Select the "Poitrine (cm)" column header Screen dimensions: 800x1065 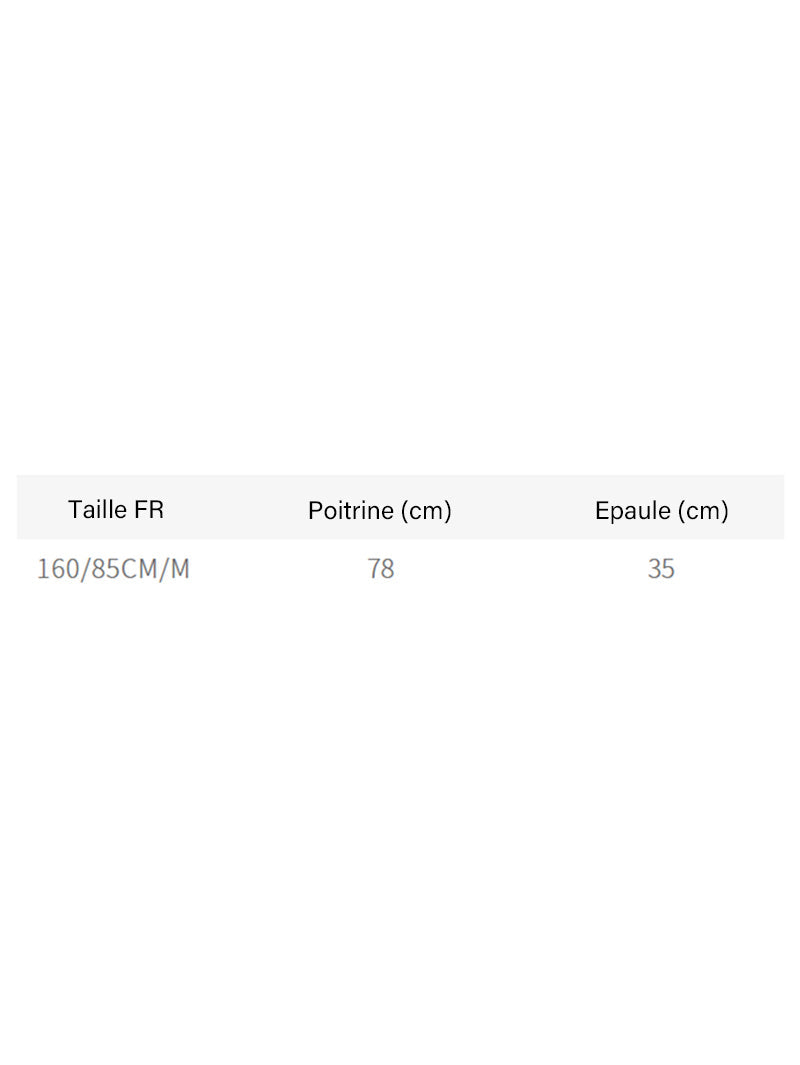(380, 511)
